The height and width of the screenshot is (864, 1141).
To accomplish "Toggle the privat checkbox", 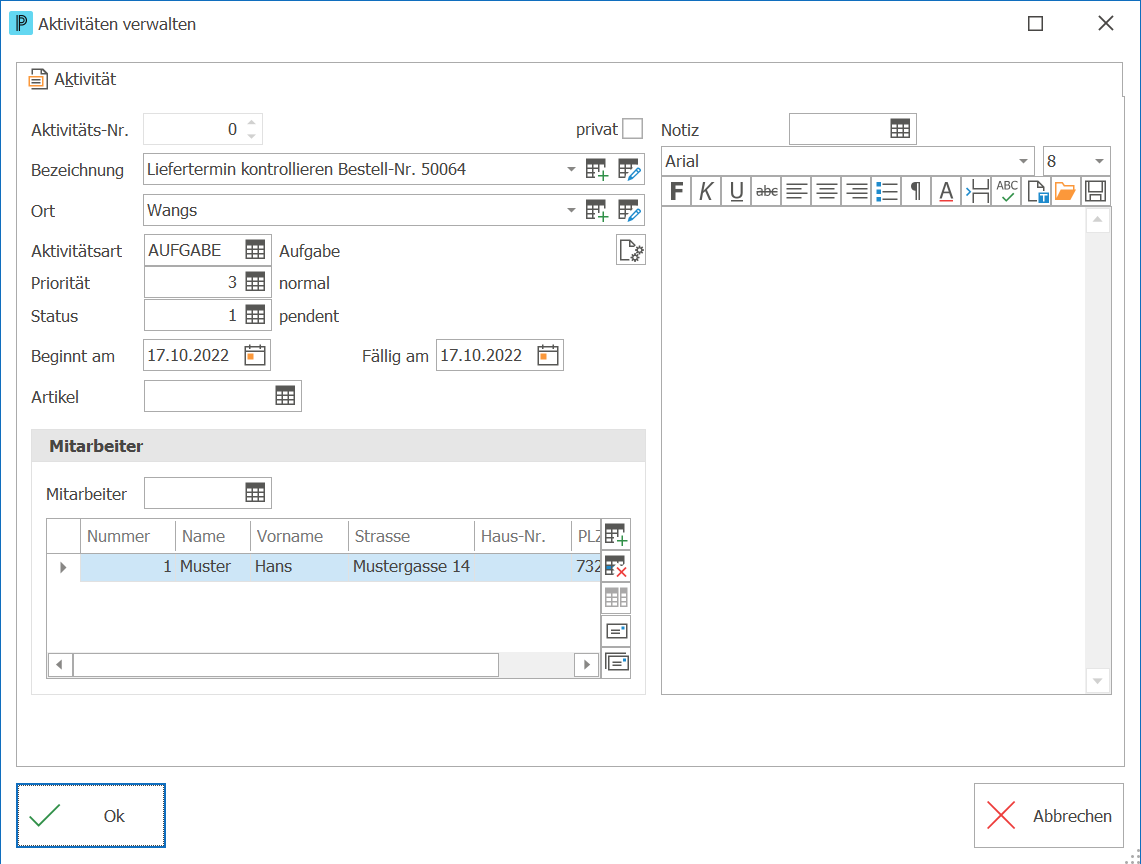I will click(x=633, y=129).
